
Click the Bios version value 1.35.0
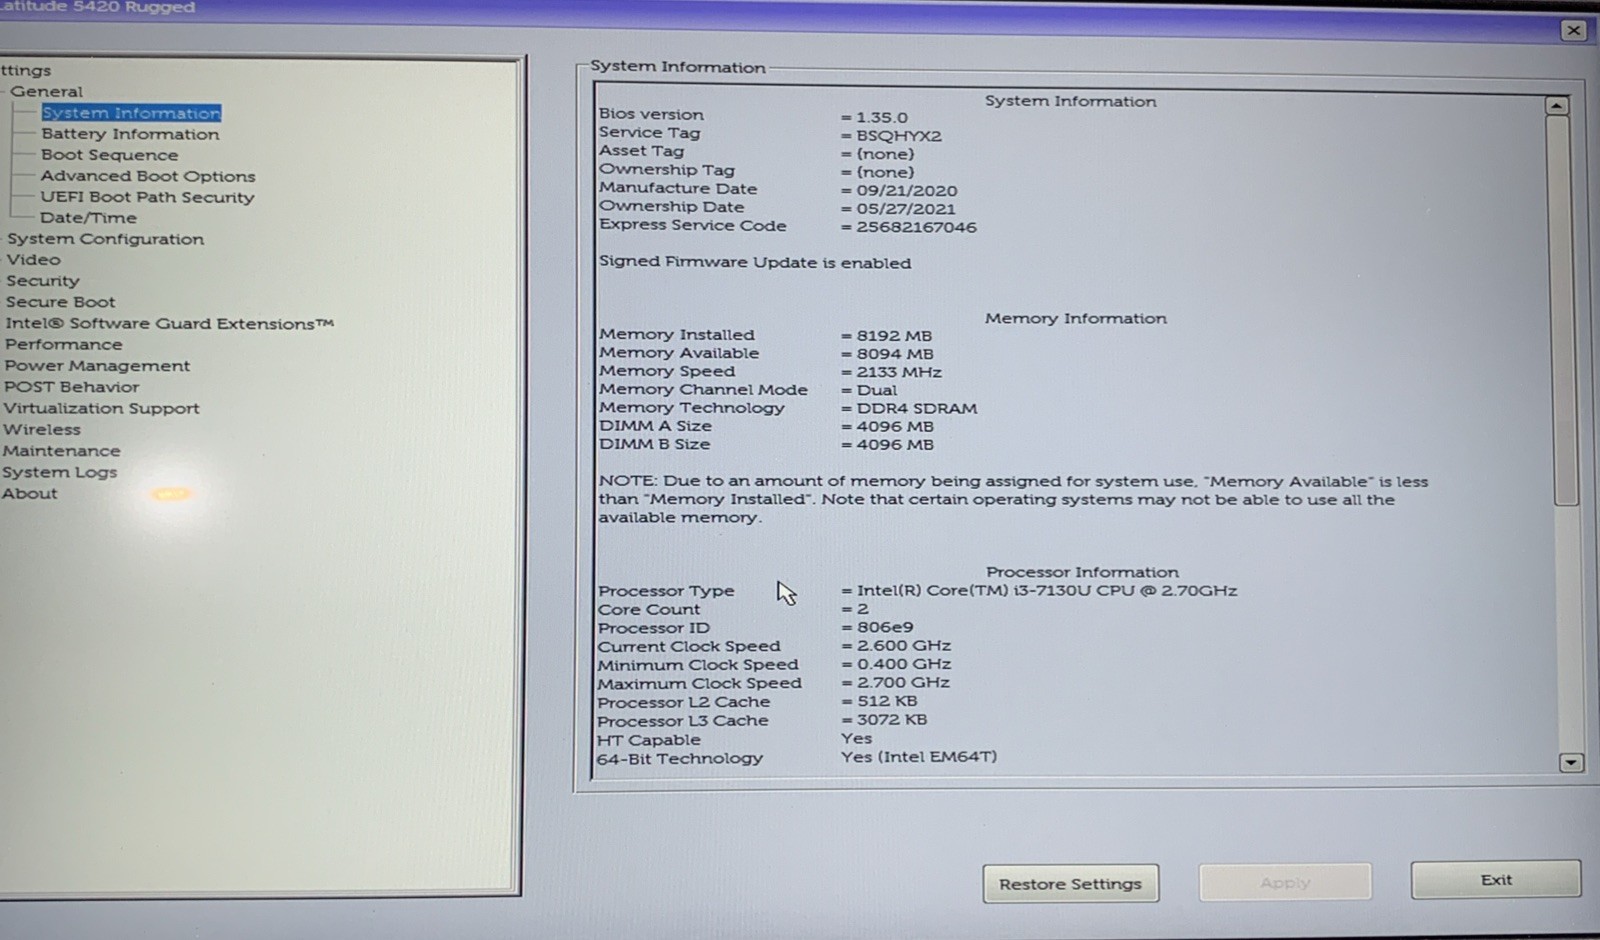click(882, 117)
